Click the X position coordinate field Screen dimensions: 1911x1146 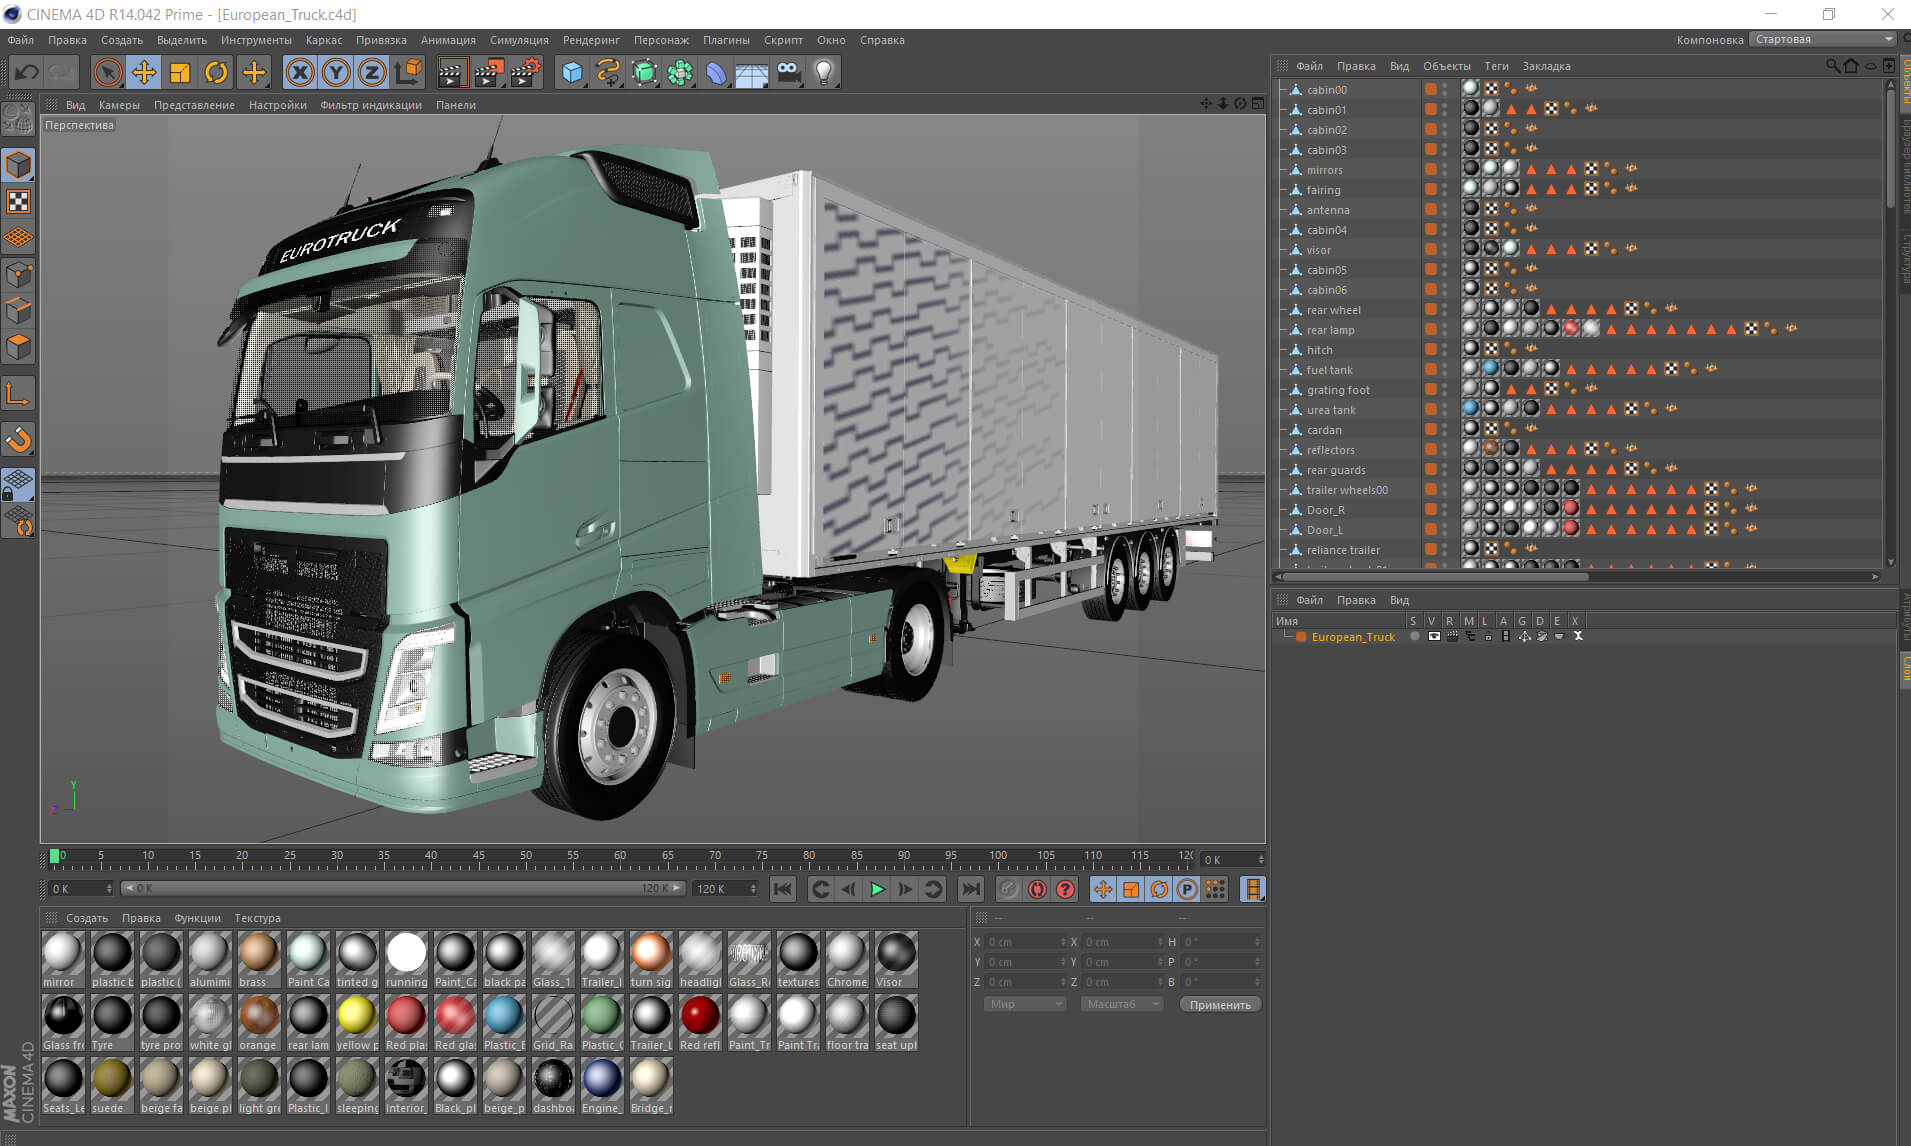[x=1024, y=942]
